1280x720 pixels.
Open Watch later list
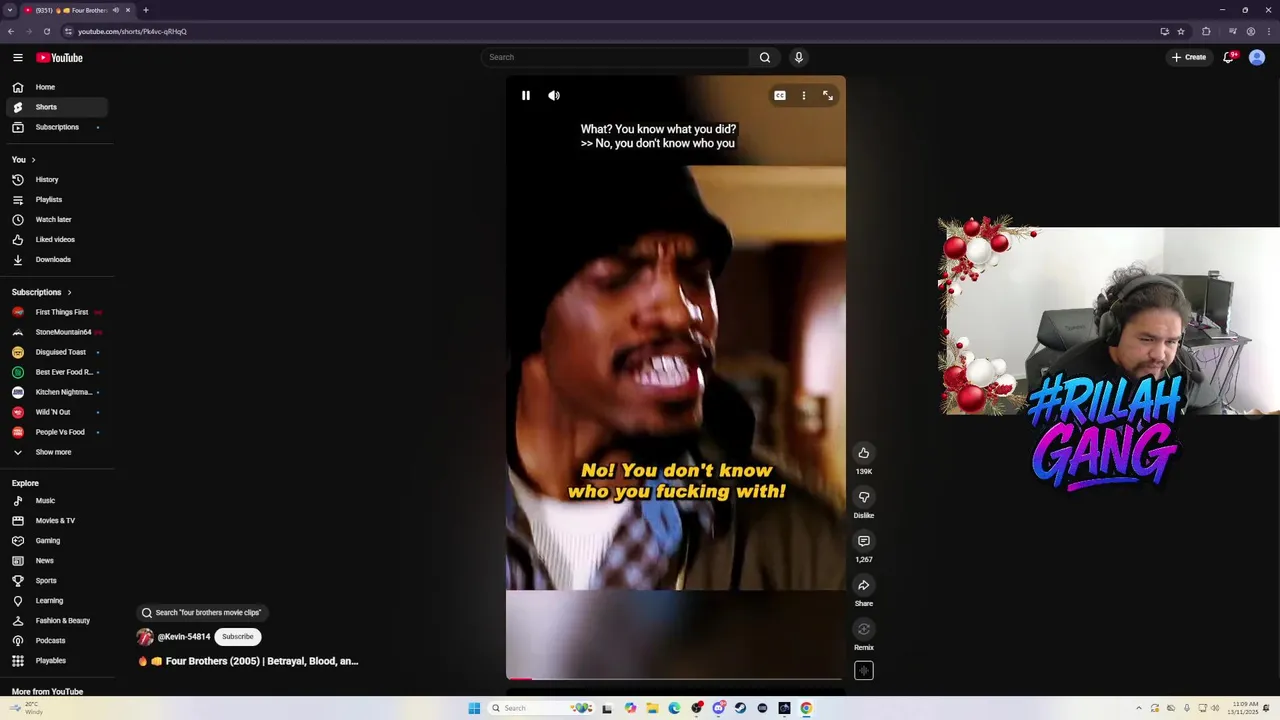point(56,220)
